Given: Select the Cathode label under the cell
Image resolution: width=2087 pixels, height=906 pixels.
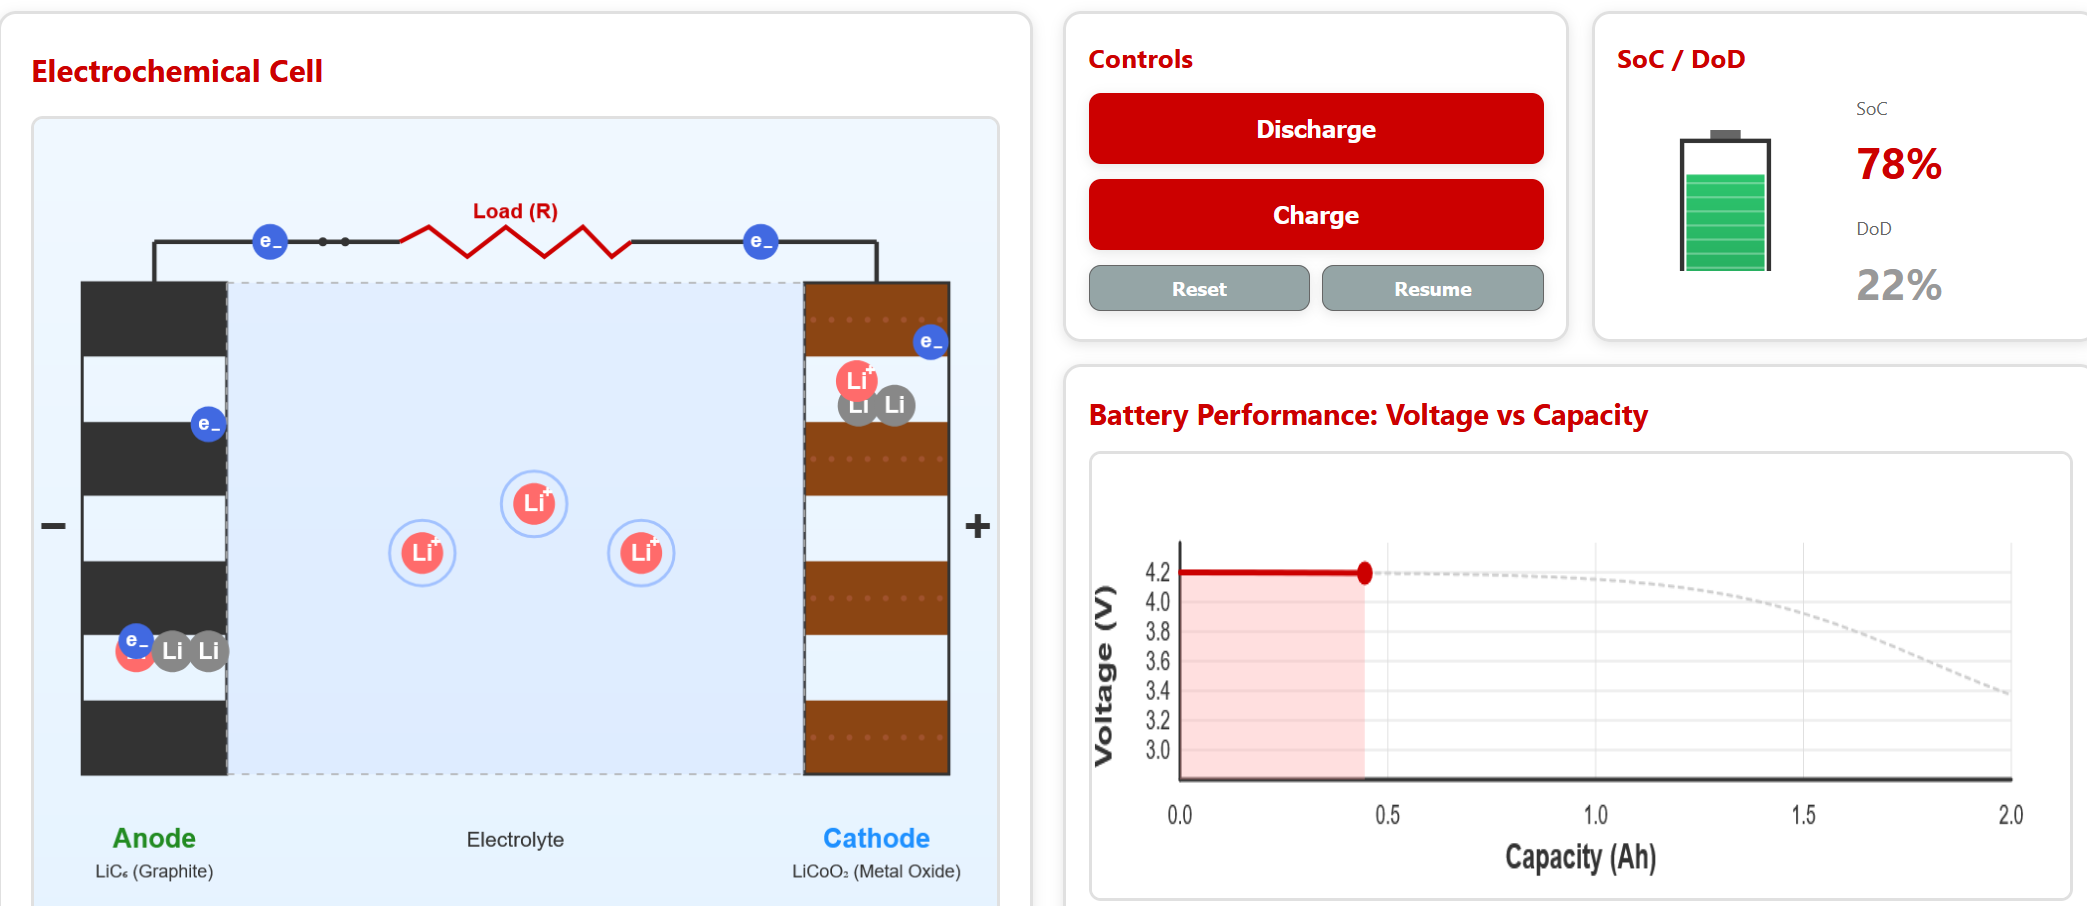Looking at the screenshot, I should [x=876, y=838].
